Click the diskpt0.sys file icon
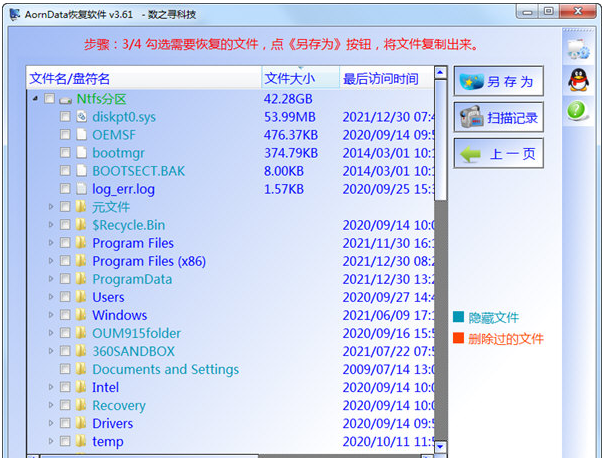Viewport: 603px width, 458px height. coord(82,117)
